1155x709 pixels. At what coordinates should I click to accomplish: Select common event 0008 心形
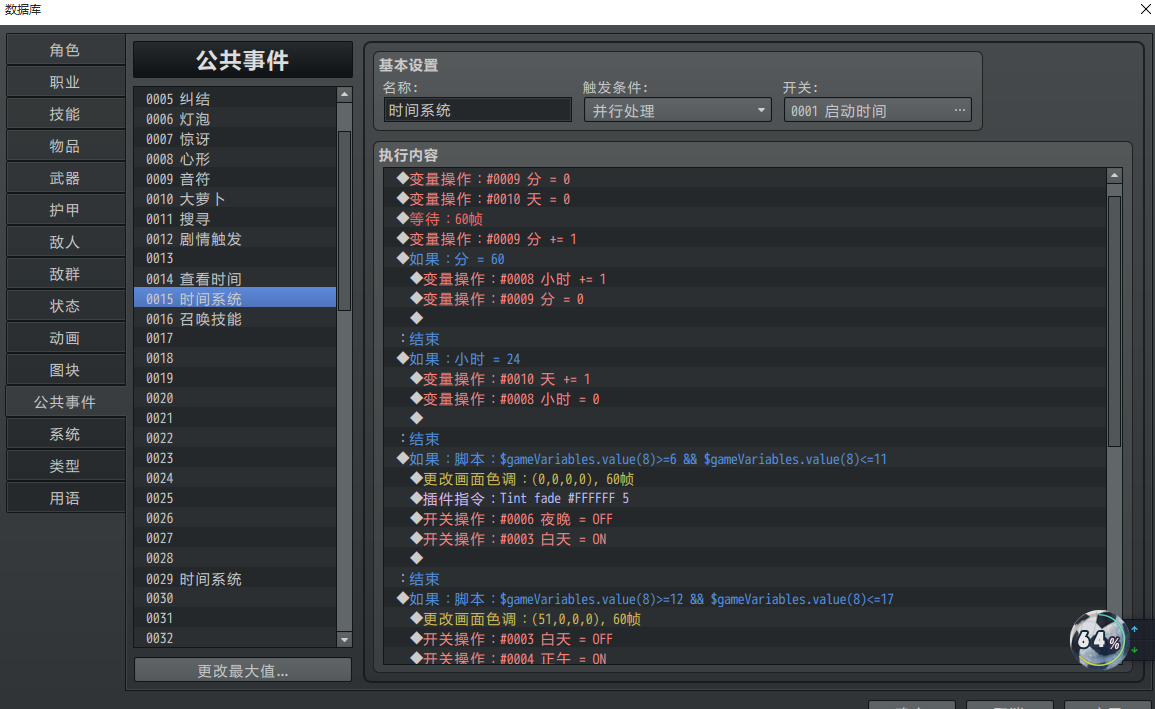(235, 159)
